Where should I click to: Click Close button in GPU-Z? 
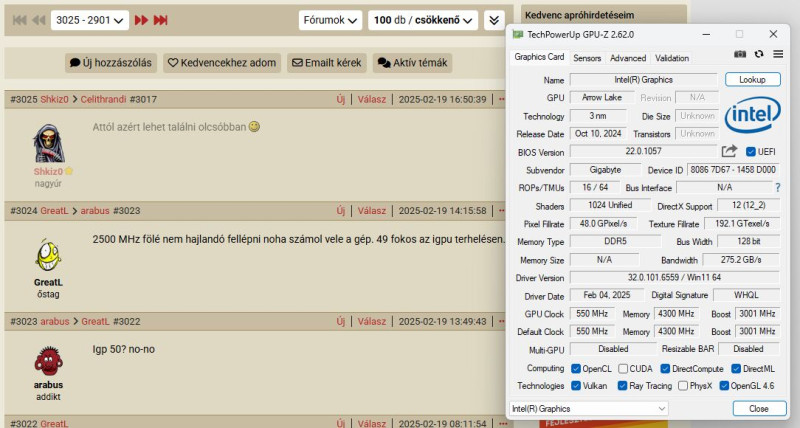(759, 409)
